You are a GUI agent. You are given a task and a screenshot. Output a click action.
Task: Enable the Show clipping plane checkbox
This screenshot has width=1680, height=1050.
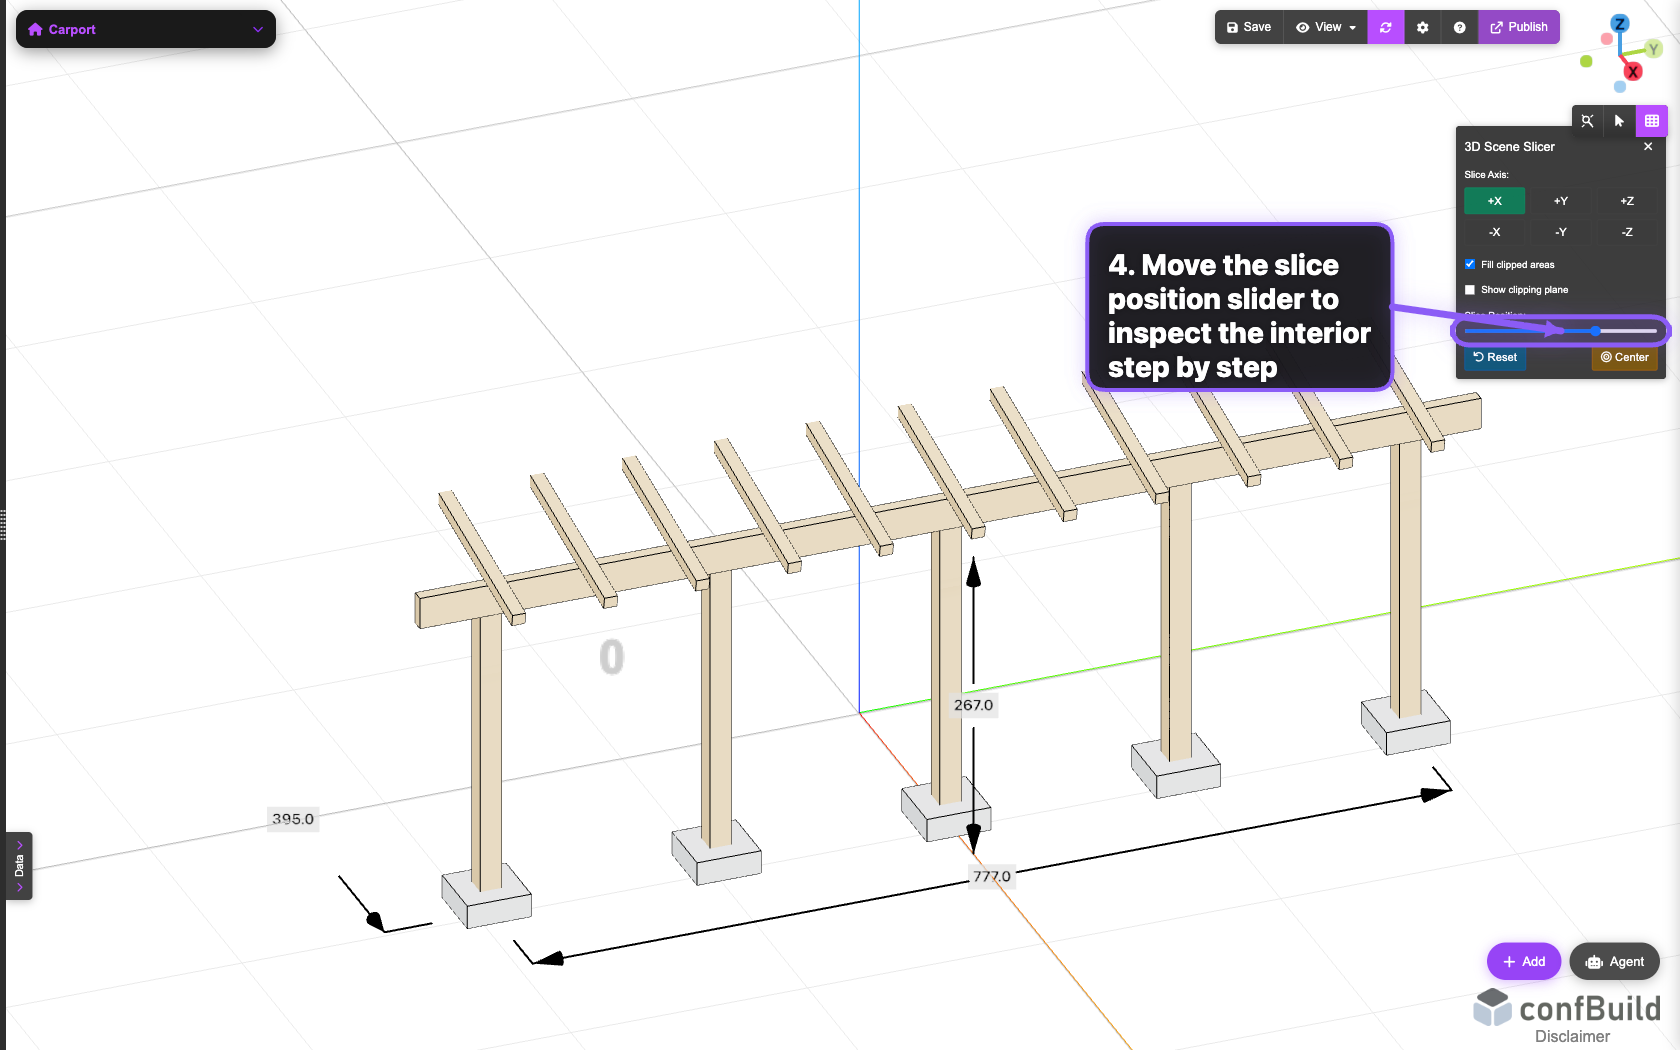coord(1470,289)
